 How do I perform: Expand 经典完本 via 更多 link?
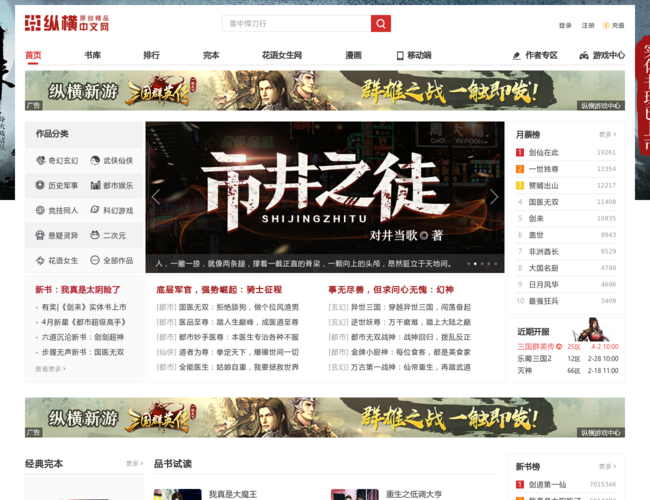(x=134, y=464)
